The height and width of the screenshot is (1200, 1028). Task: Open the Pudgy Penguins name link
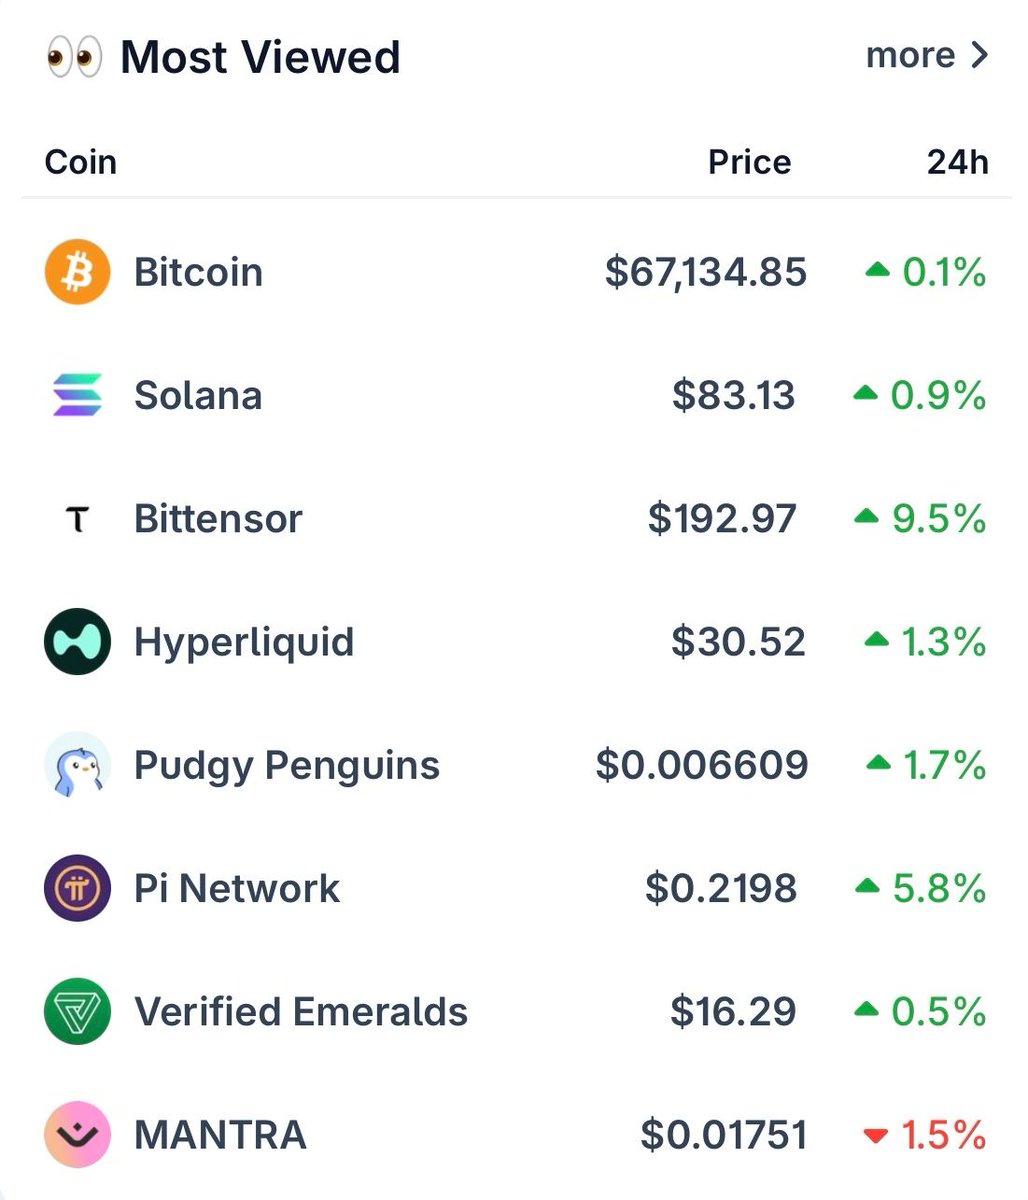(x=287, y=765)
